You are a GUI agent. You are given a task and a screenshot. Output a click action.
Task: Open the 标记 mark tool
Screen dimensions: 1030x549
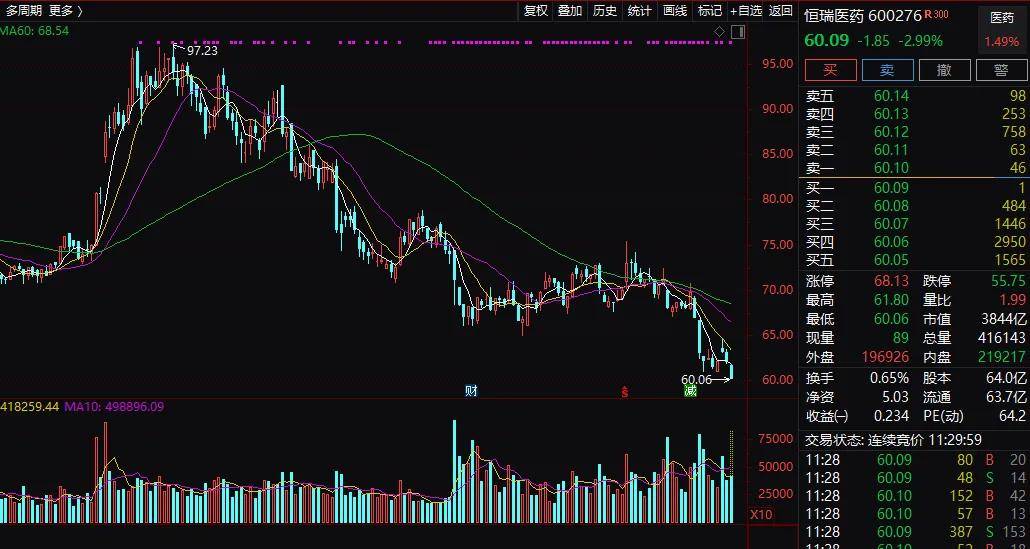point(709,11)
